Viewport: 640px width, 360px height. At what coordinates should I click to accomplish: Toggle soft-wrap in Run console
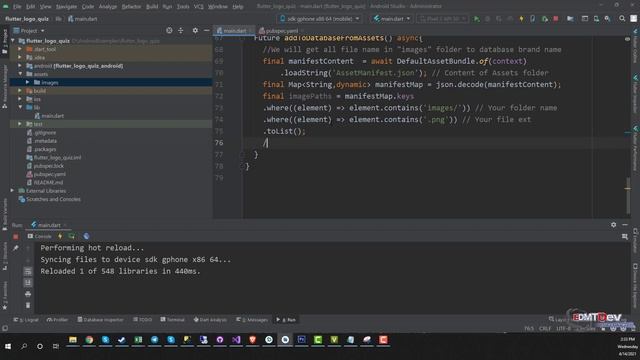click(x=28, y=271)
